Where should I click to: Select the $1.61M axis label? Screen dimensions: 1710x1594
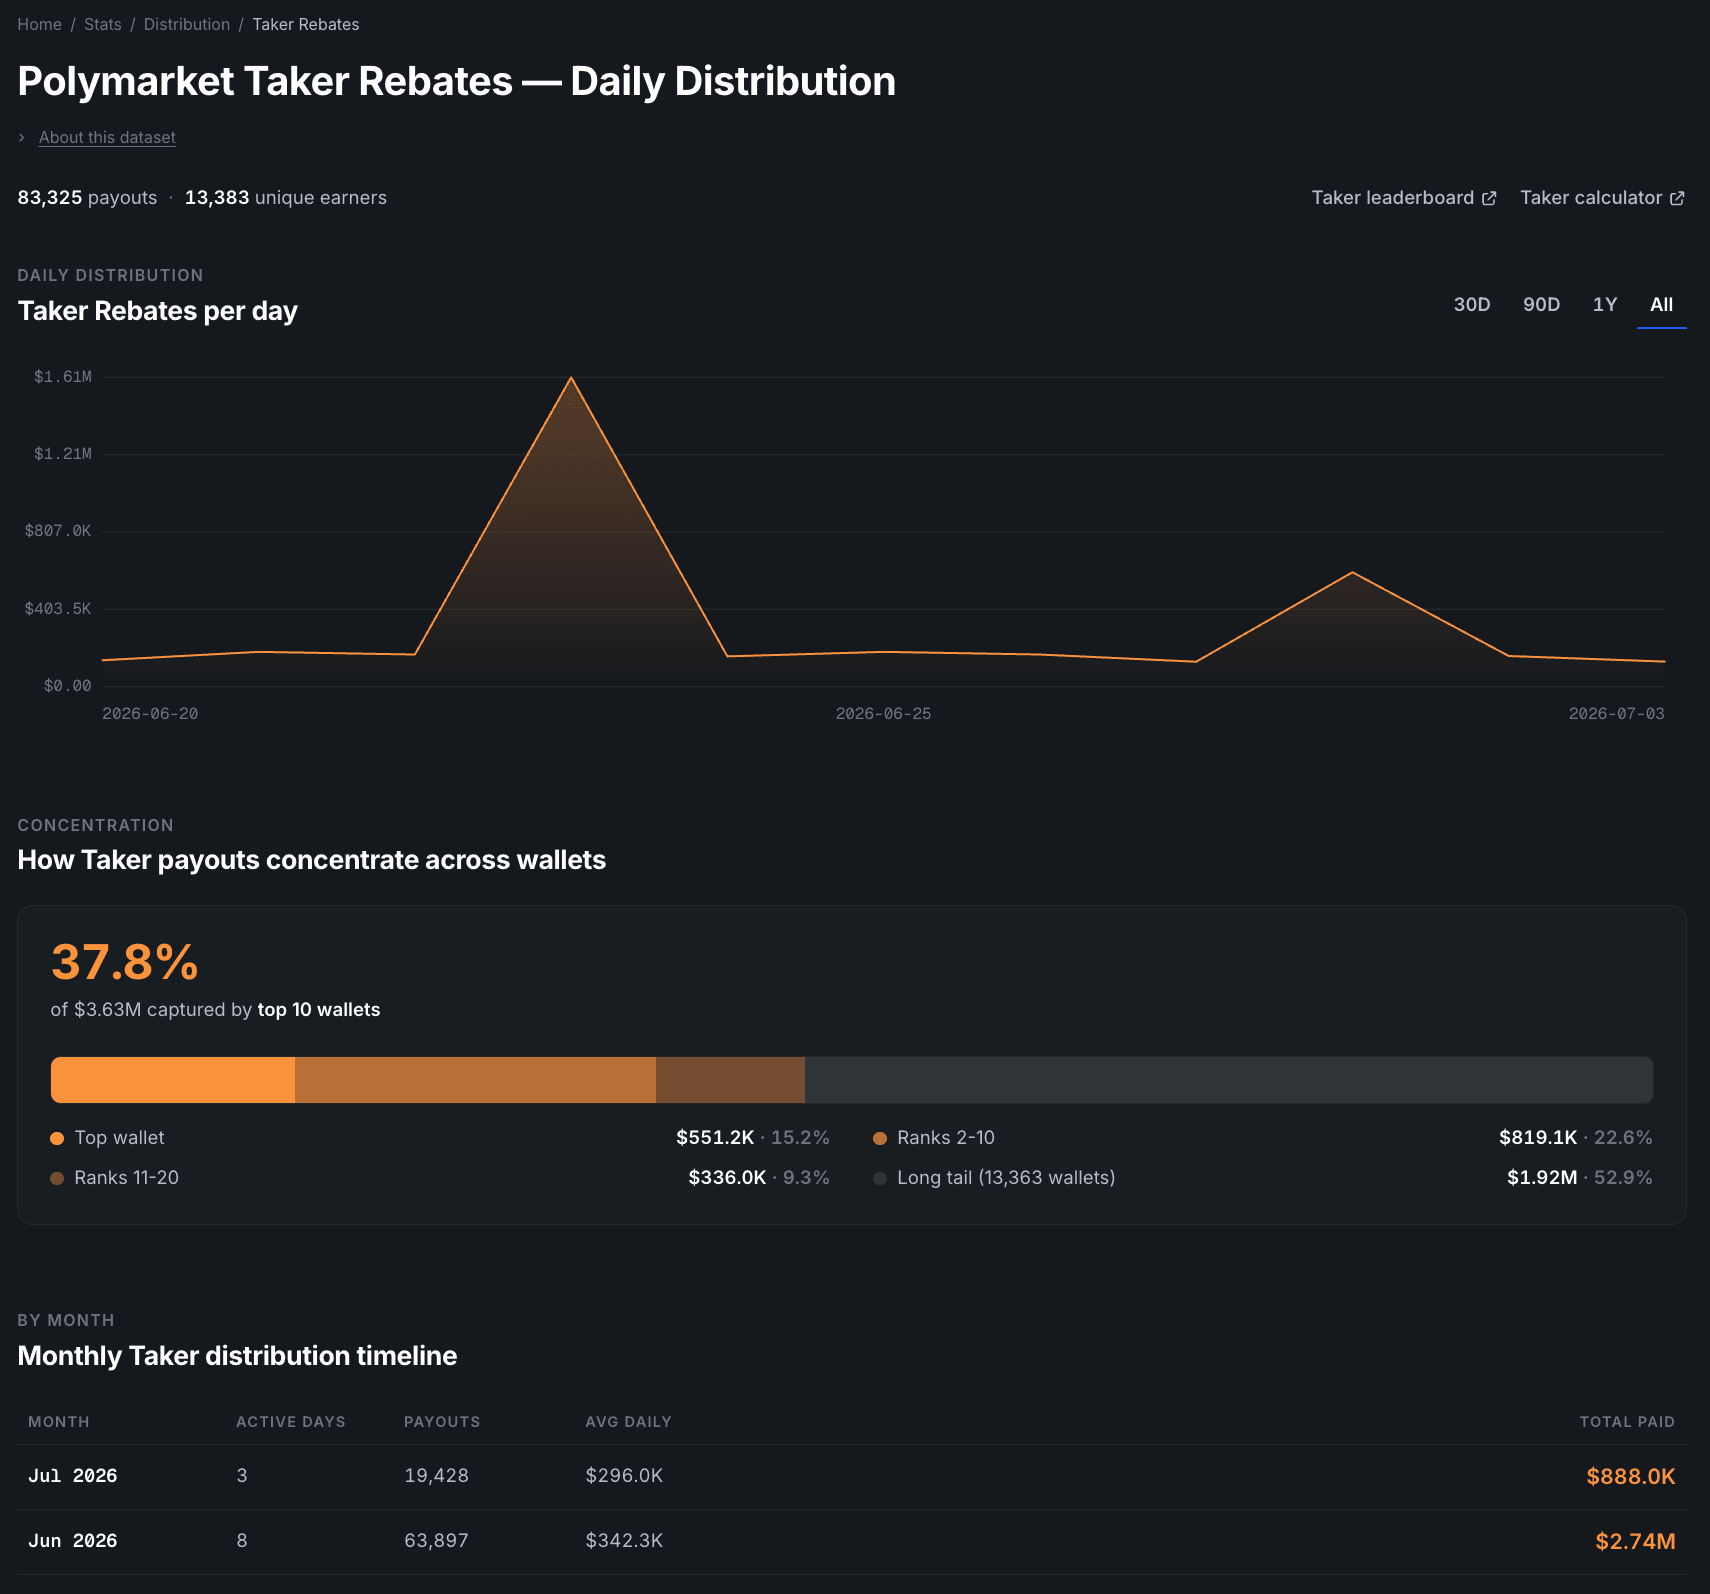click(63, 376)
